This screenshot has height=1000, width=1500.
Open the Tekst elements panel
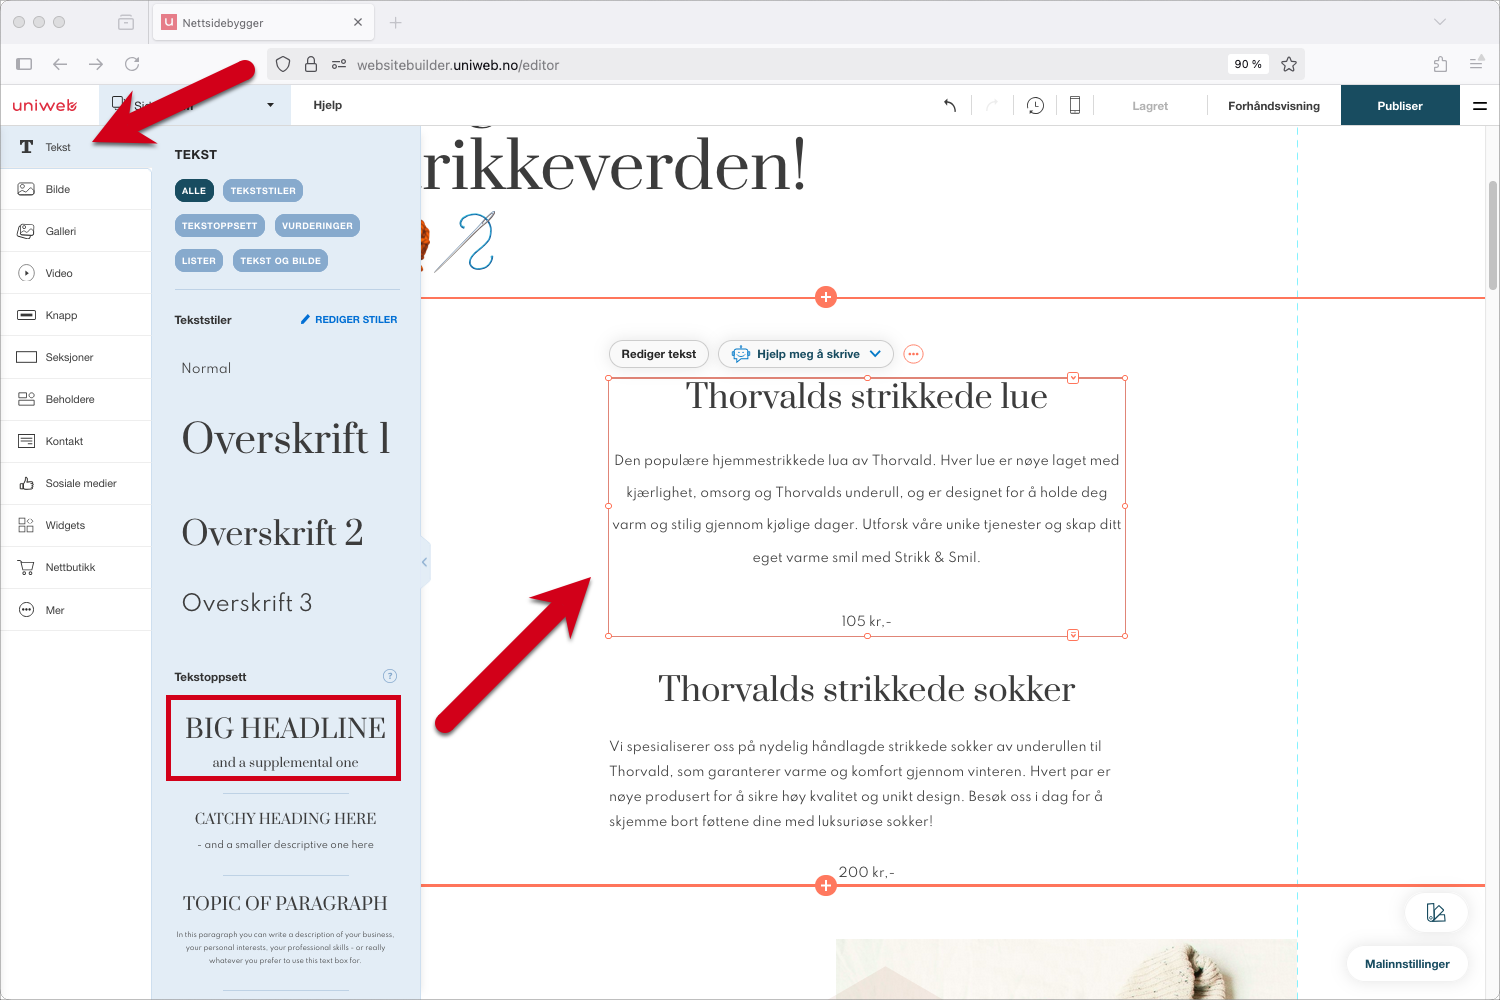coord(75,147)
